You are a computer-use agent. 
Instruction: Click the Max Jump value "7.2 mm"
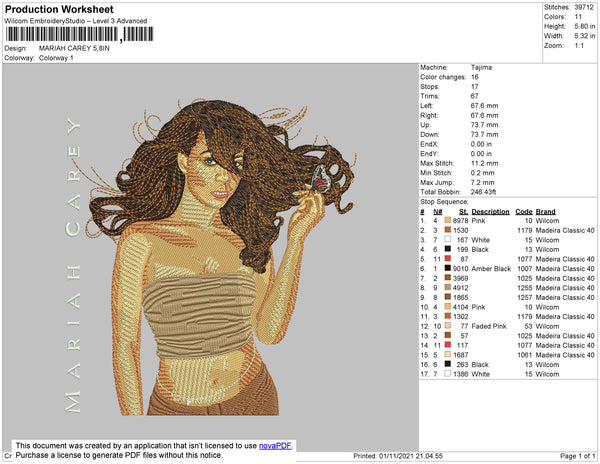483,182
